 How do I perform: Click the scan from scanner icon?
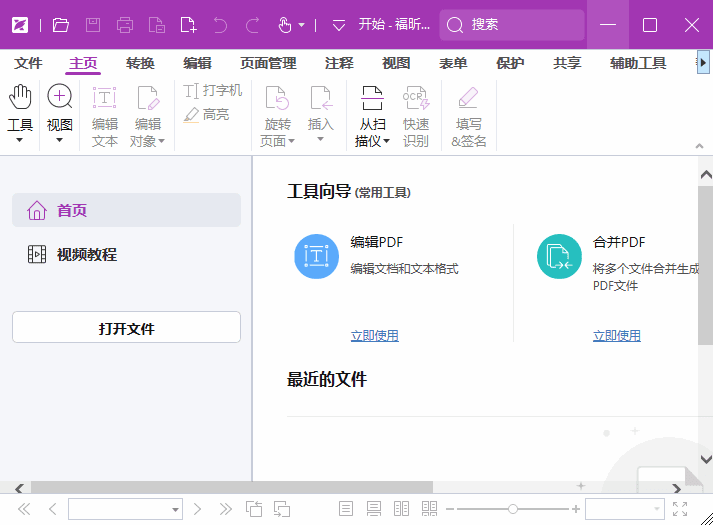[372, 98]
